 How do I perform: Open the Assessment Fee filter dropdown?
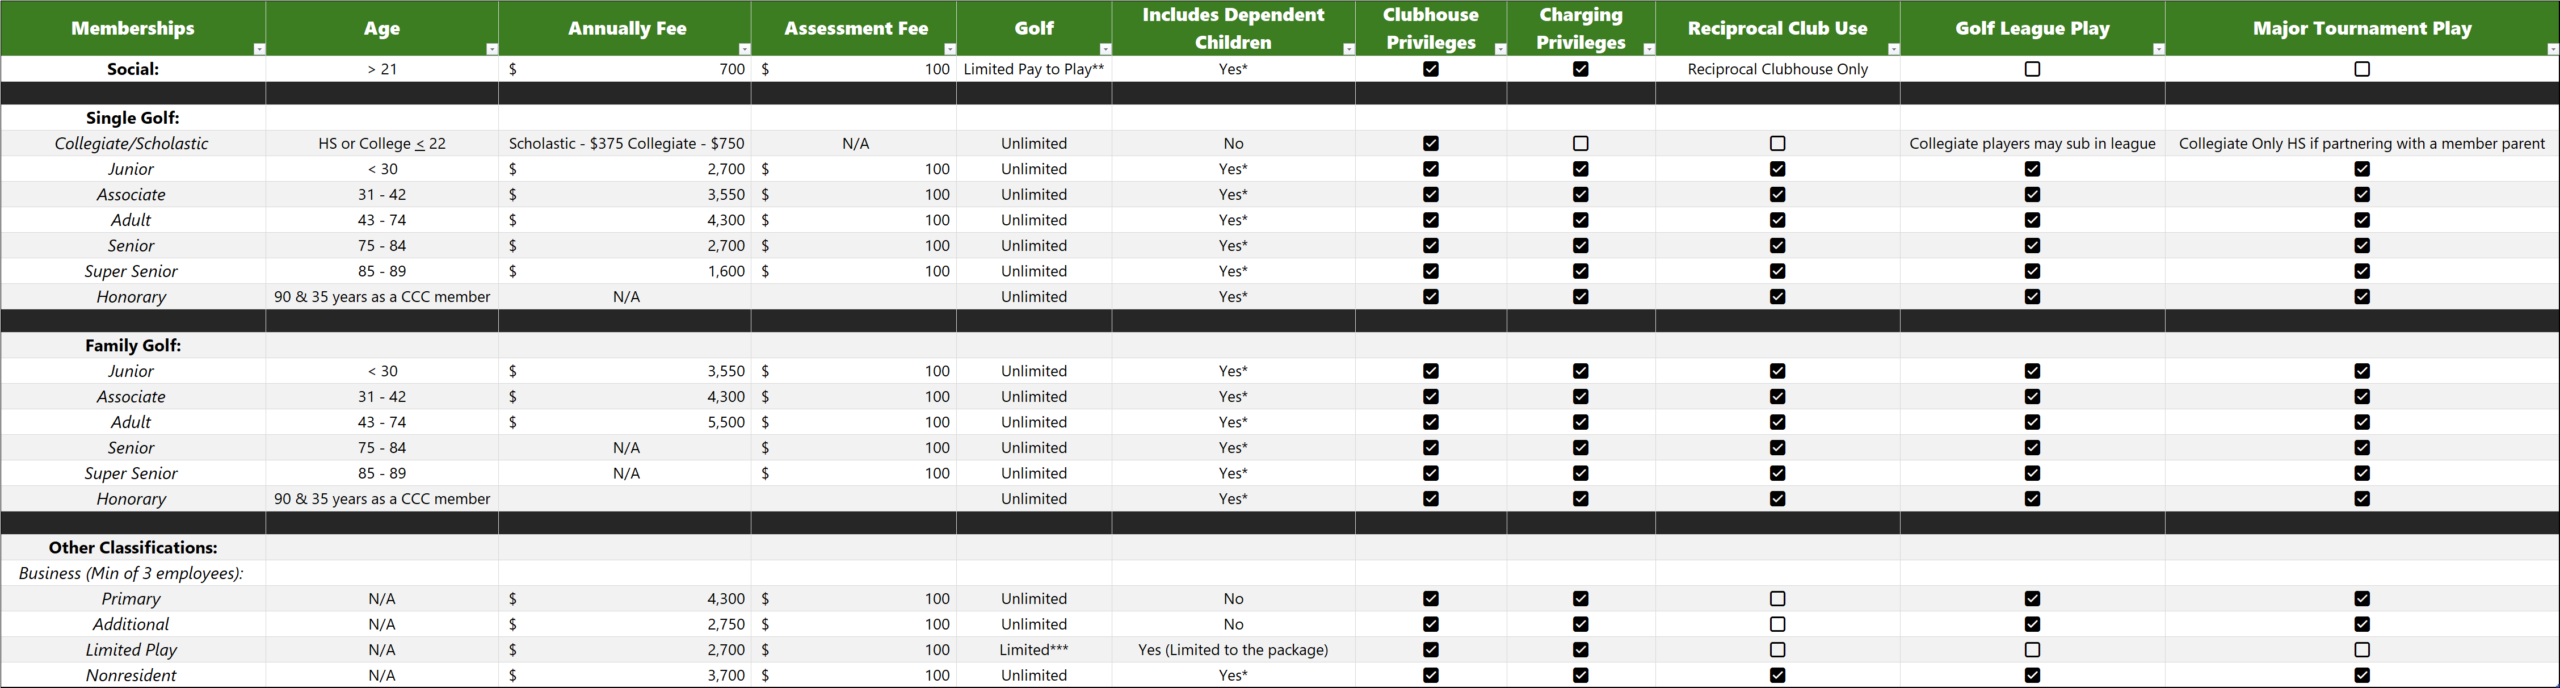tap(949, 49)
